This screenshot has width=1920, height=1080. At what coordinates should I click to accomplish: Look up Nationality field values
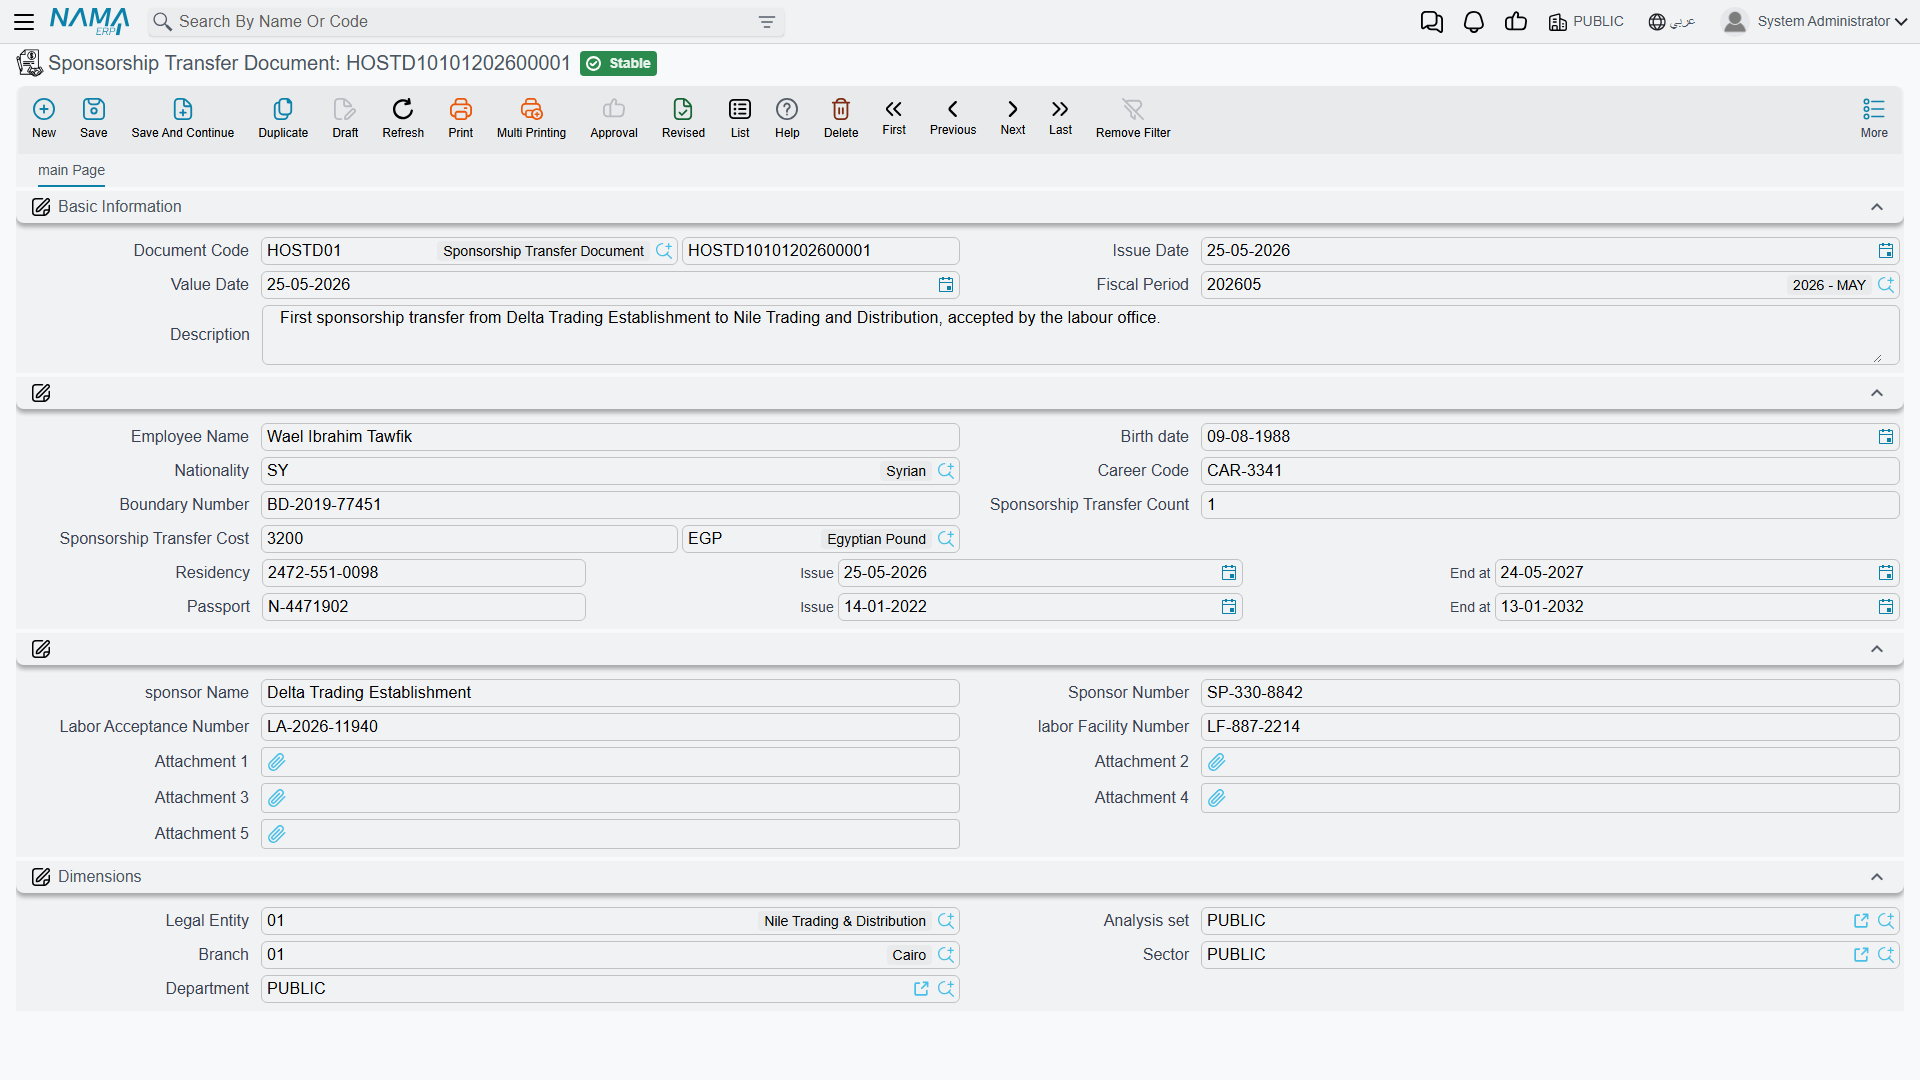point(946,471)
